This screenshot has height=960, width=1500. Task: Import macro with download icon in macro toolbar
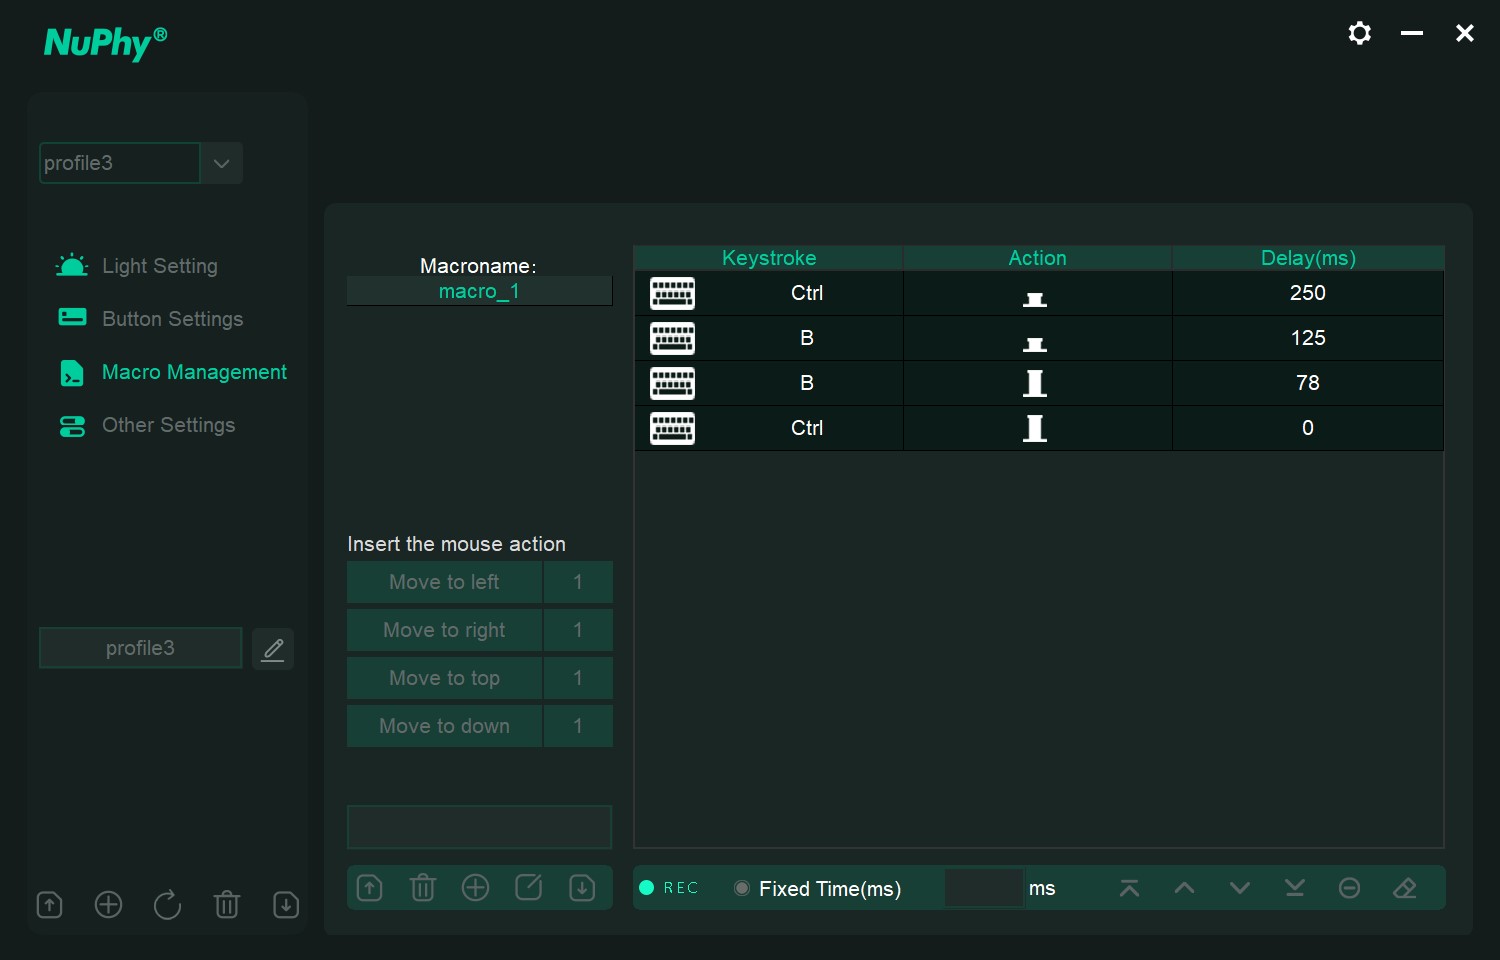582,888
